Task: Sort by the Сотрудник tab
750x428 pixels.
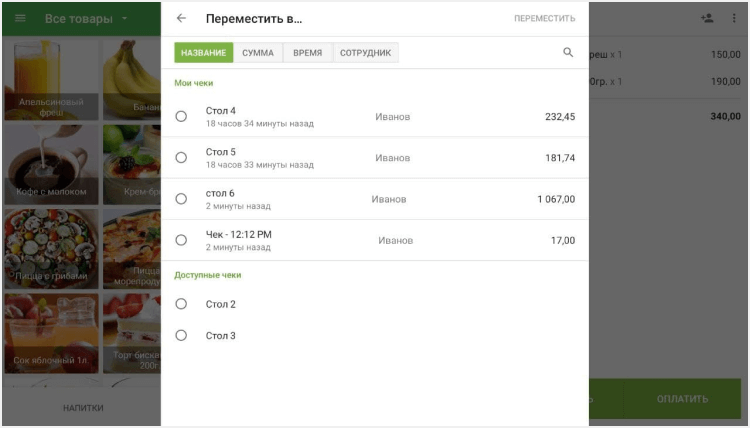Action: [366, 53]
